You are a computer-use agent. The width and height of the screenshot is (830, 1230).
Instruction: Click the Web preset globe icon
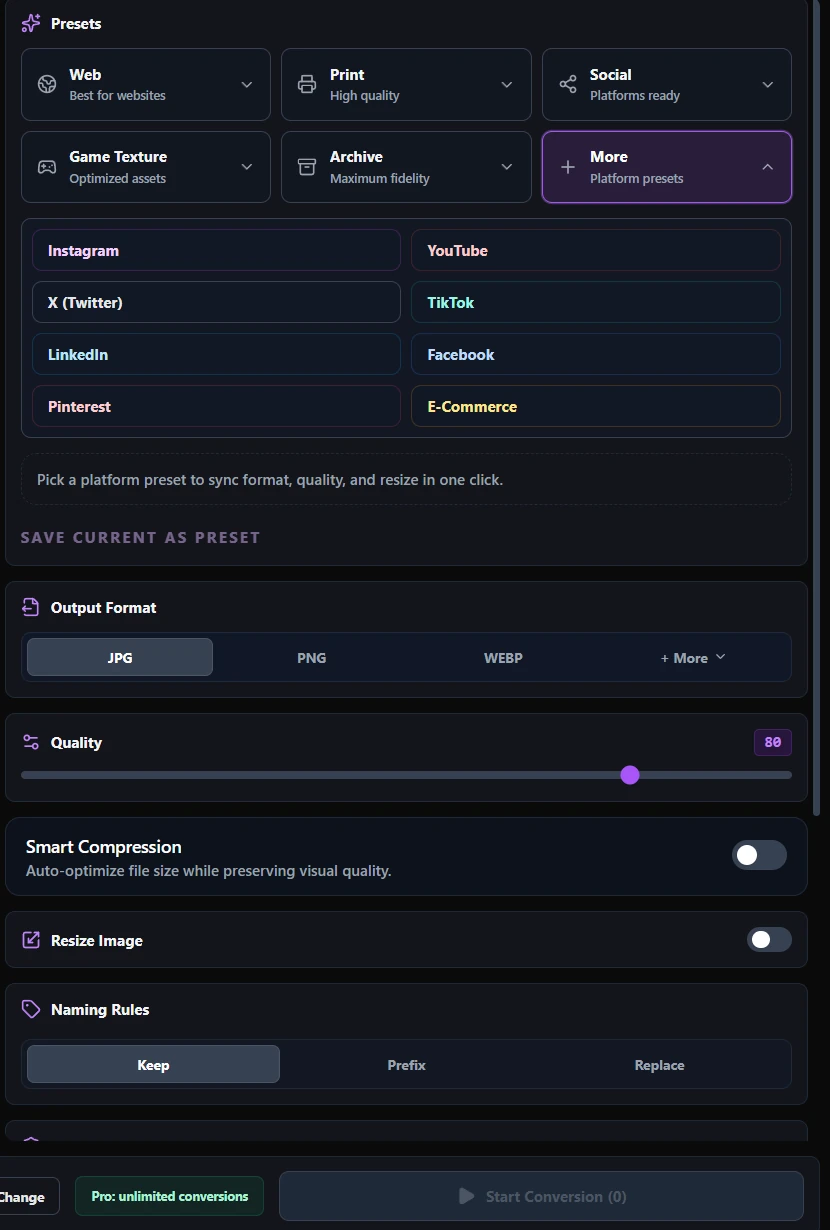tap(47, 84)
